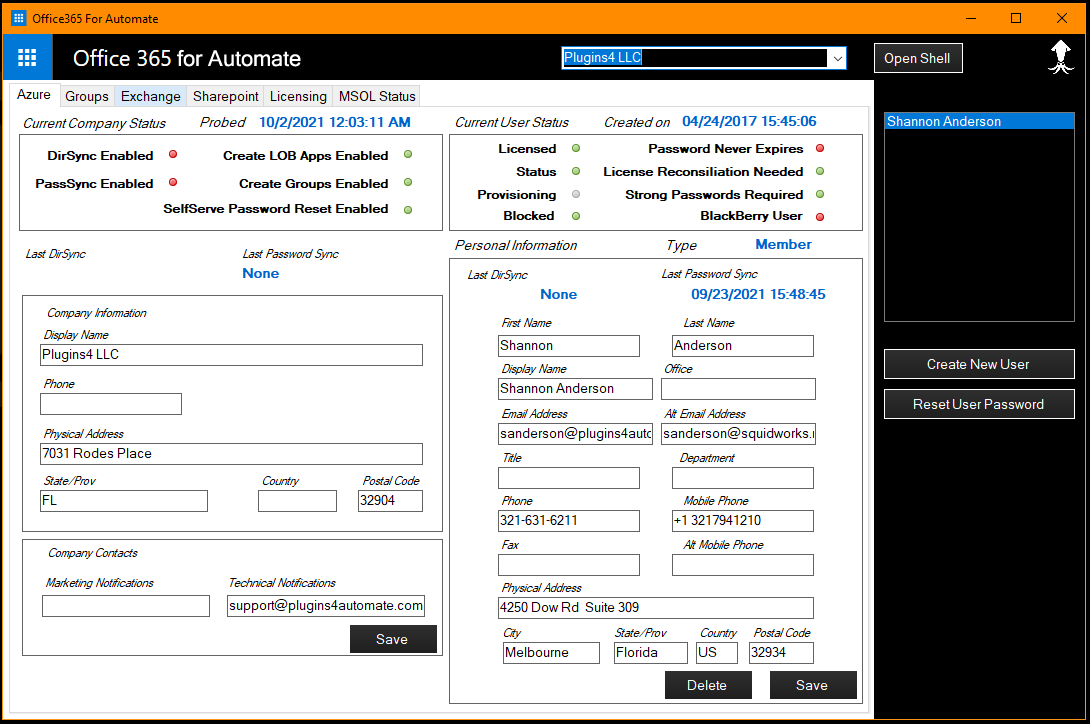The width and height of the screenshot is (1090, 724).
Task: Click Strong Passwords Required indicator
Action: tap(820, 194)
